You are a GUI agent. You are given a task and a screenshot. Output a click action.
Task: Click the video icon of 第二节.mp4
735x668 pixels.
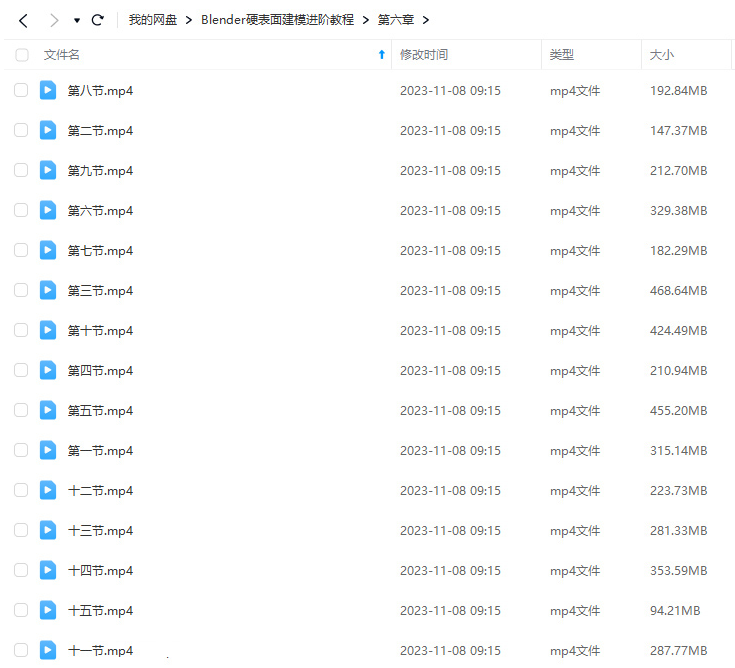pyautogui.click(x=48, y=130)
